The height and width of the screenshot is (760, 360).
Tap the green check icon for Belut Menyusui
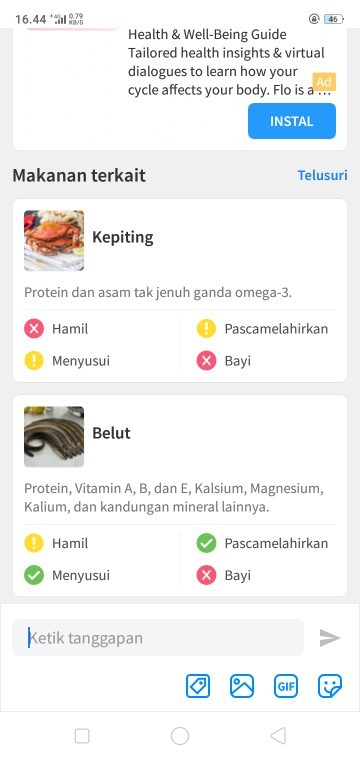pyautogui.click(x=34, y=575)
